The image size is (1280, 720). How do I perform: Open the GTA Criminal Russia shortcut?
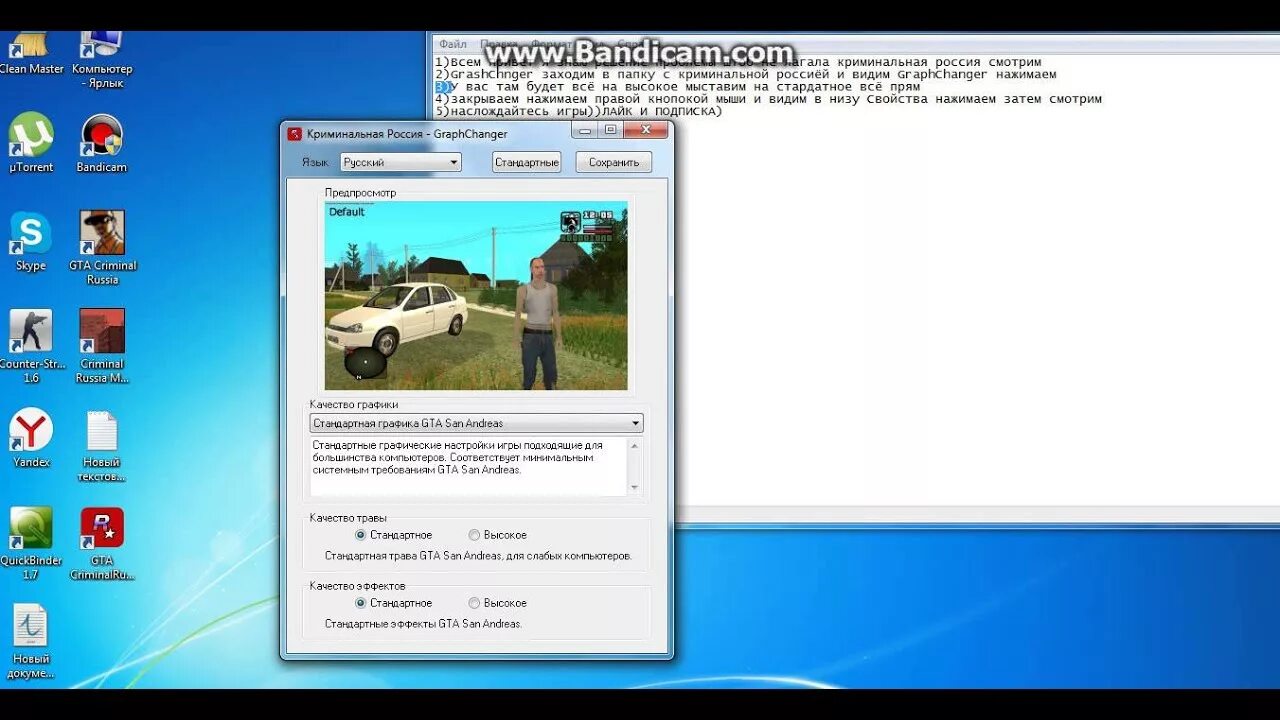pyautogui.click(x=102, y=248)
